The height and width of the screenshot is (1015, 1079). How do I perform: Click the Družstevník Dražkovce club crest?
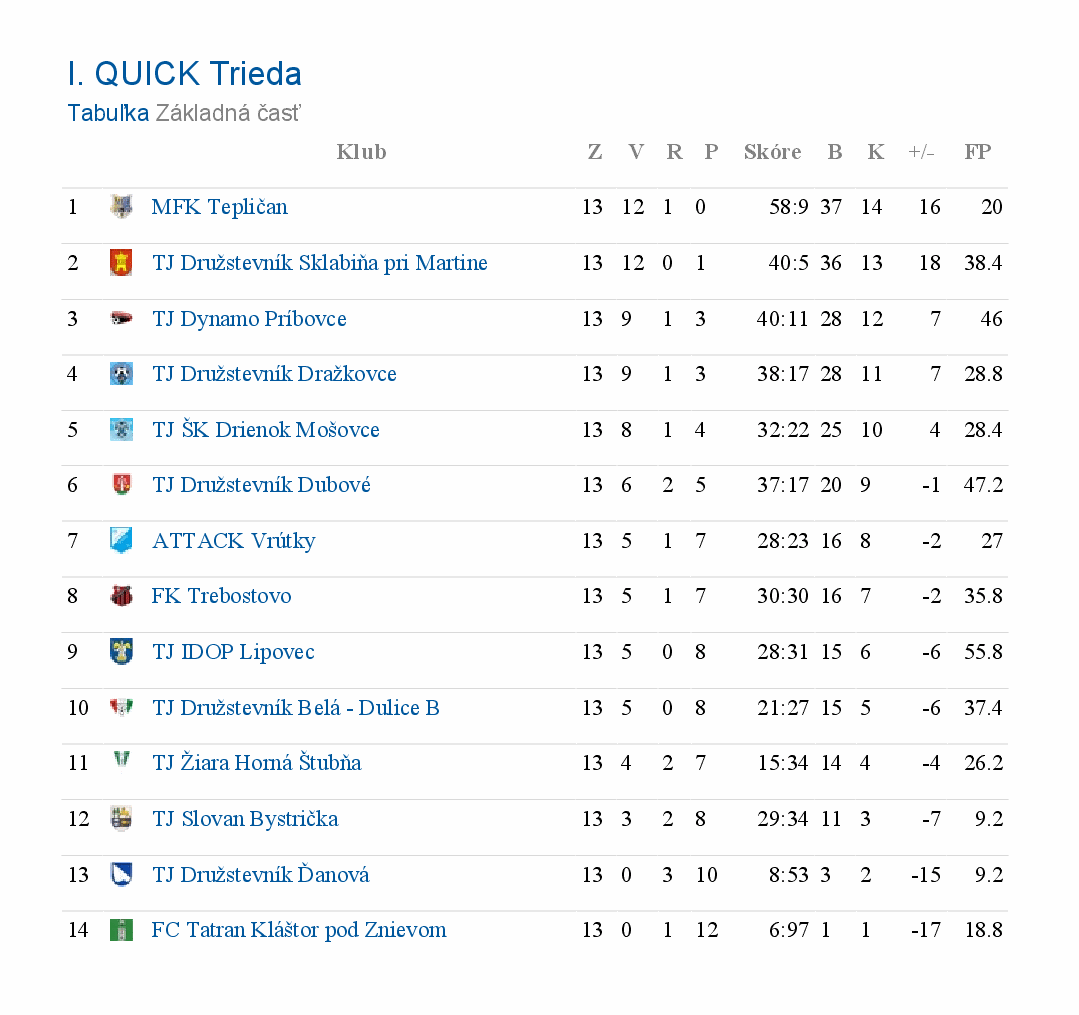point(121,374)
